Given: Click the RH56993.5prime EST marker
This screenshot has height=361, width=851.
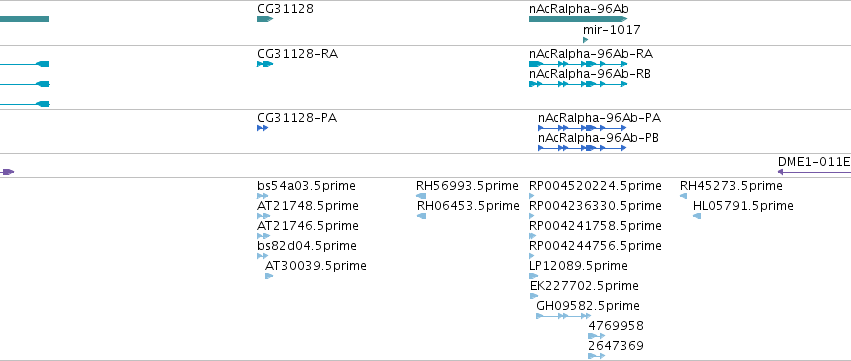Looking at the screenshot, I should point(421,196).
